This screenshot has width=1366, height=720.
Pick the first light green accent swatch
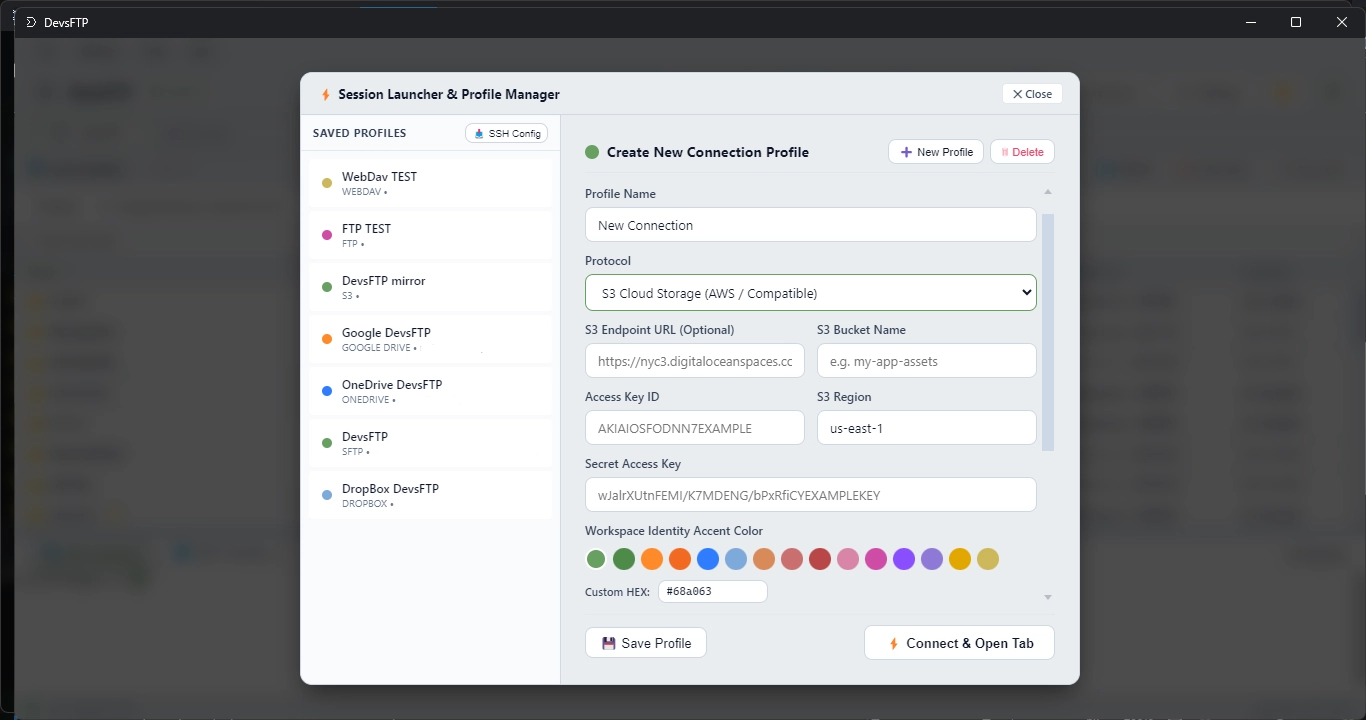[596, 559]
